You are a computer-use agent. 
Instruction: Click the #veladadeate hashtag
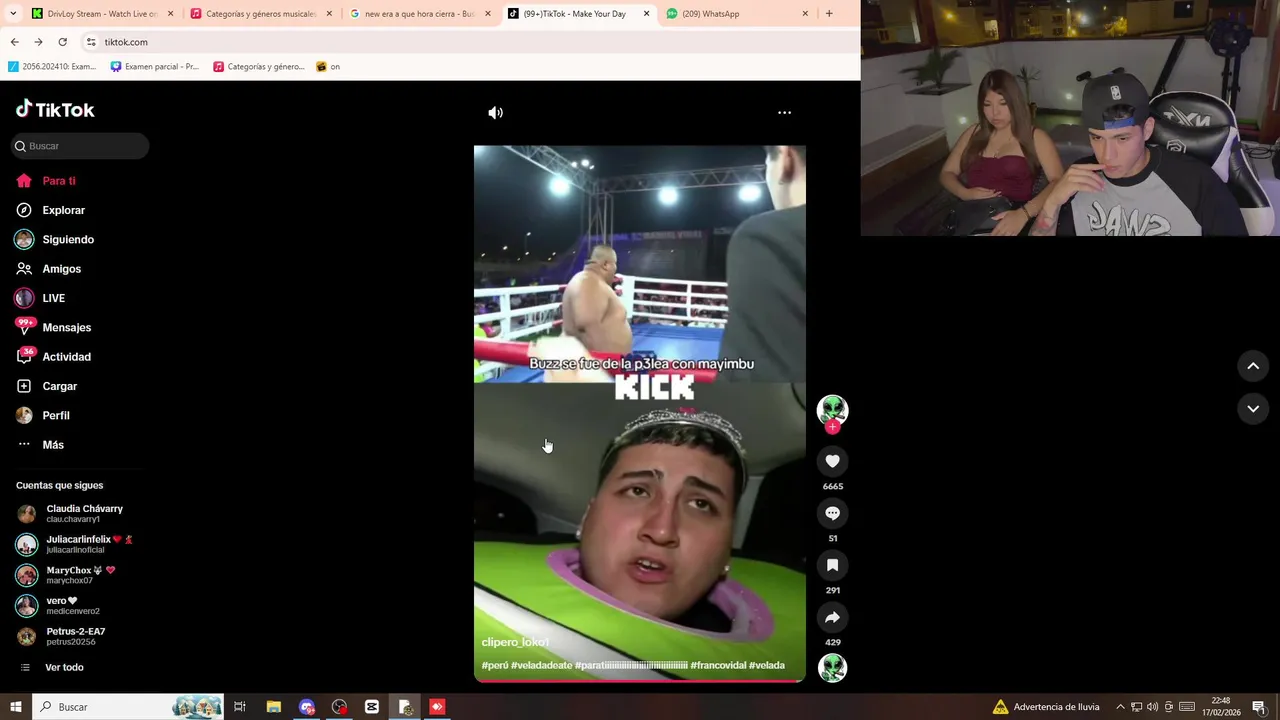pos(541,665)
